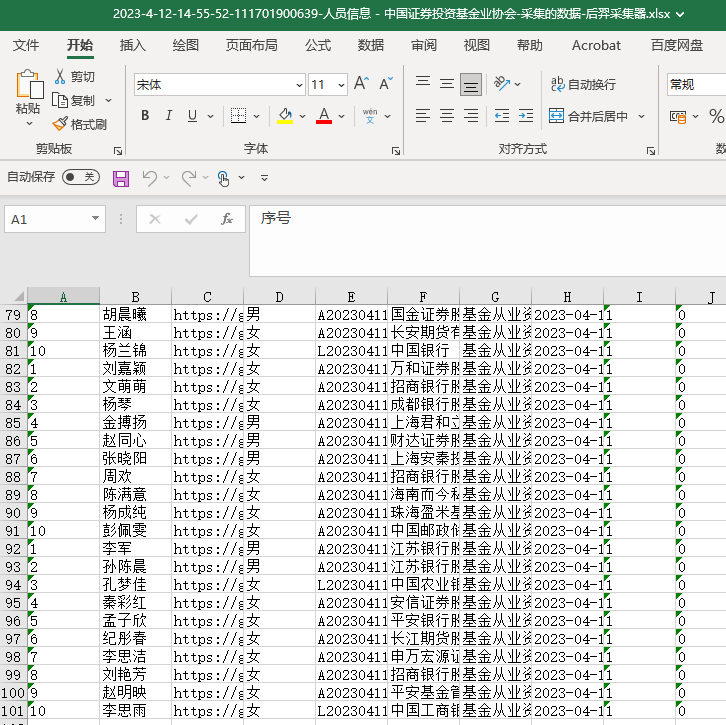Viewport: 726px width, 725px height.
Task: Click the insert function fx icon
Action: 227,219
